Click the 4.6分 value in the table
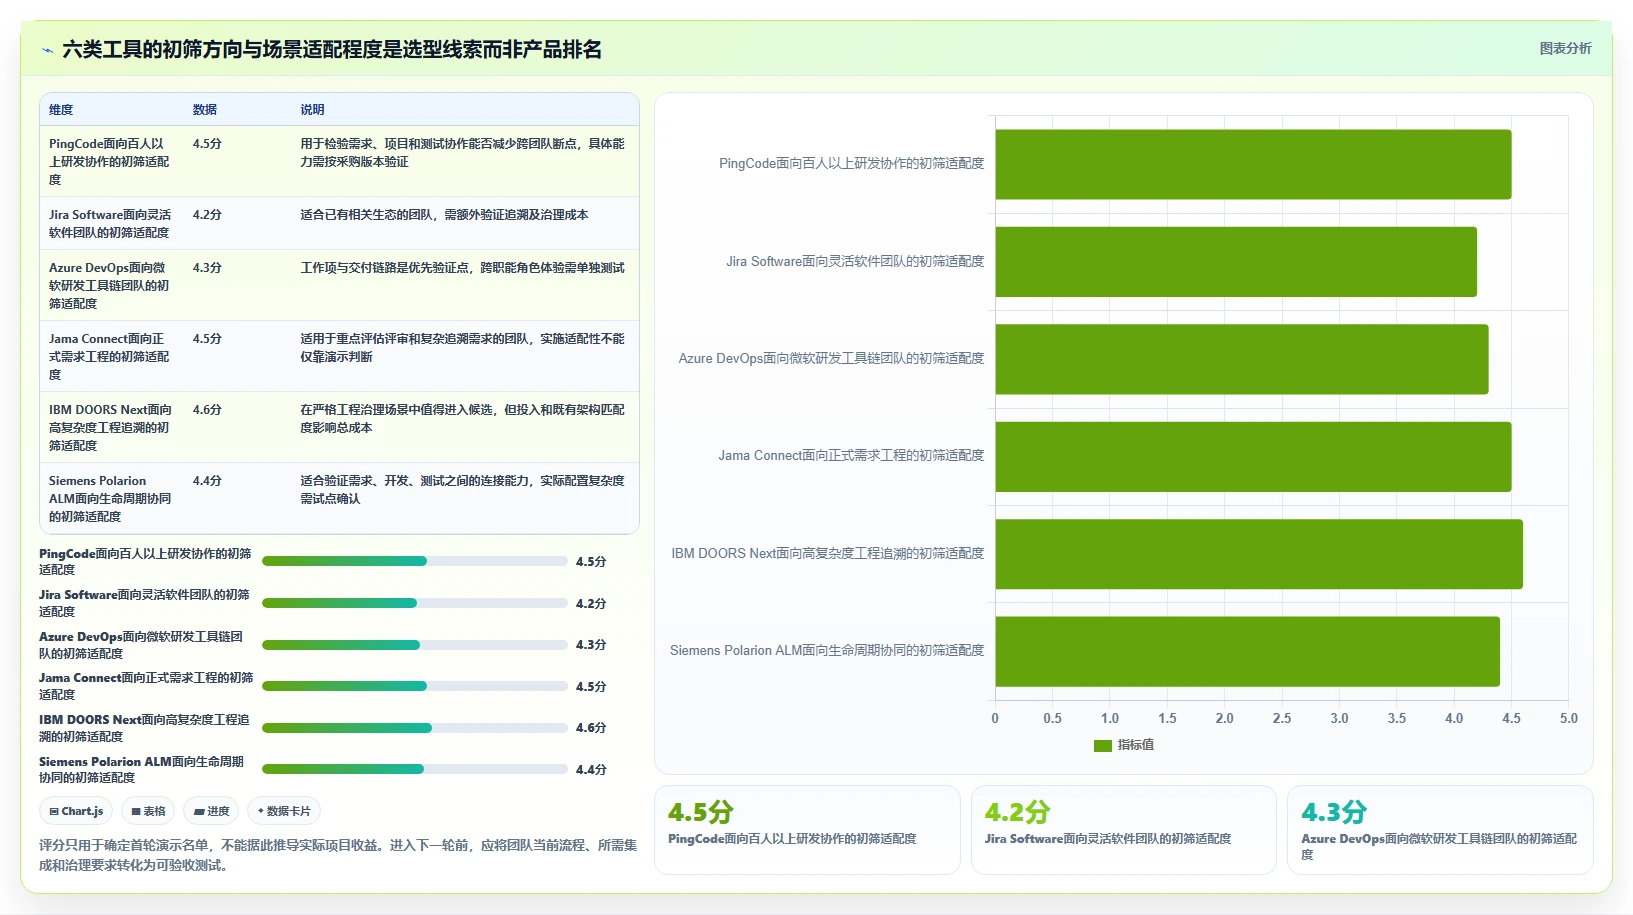Image resolution: width=1633 pixels, height=915 pixels. (207, 410)
